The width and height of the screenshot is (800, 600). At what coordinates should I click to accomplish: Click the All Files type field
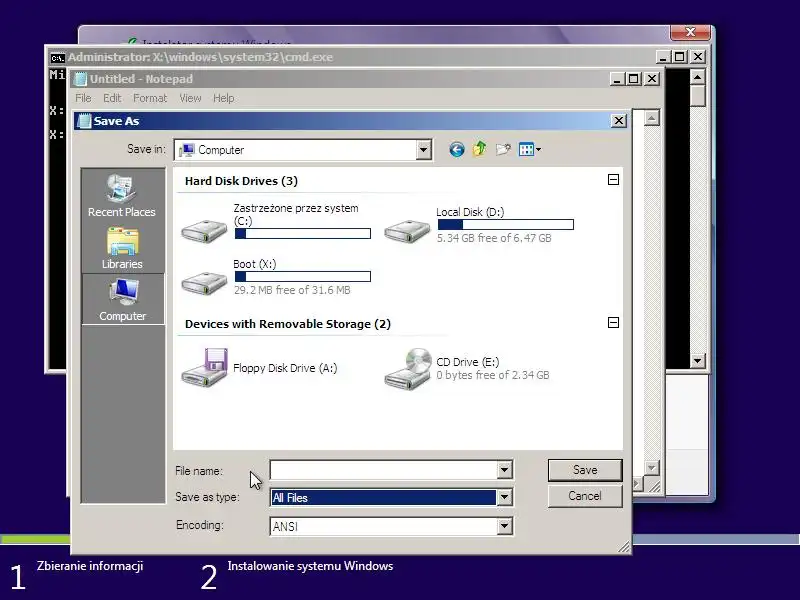point(383,497)
